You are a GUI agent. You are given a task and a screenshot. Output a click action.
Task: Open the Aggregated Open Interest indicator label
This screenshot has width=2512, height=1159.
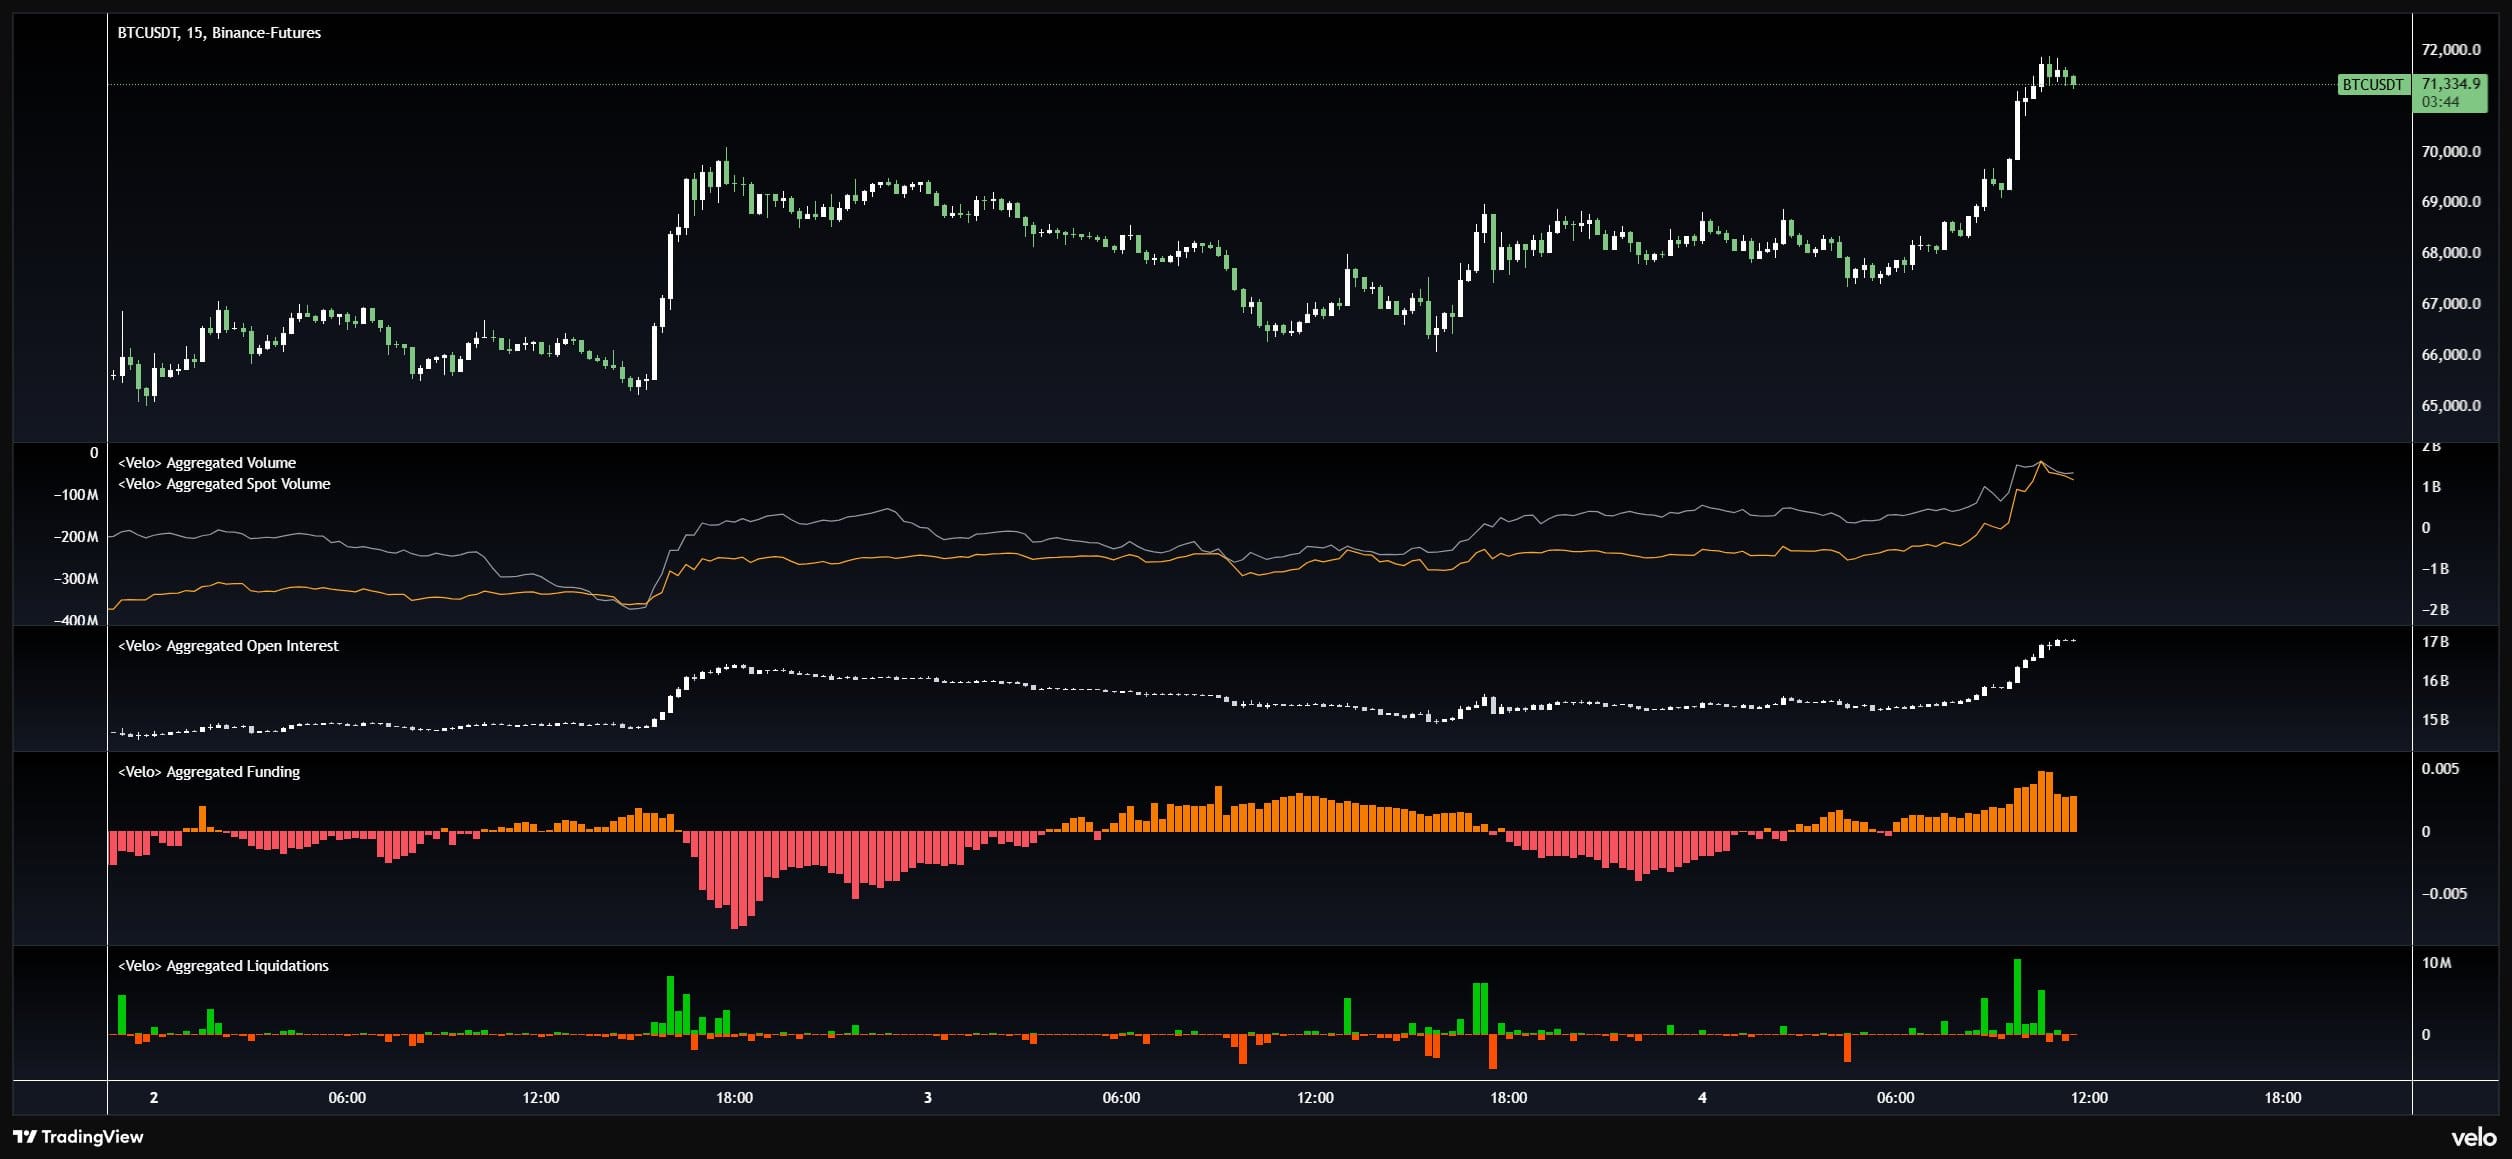[x=228, y=646]
